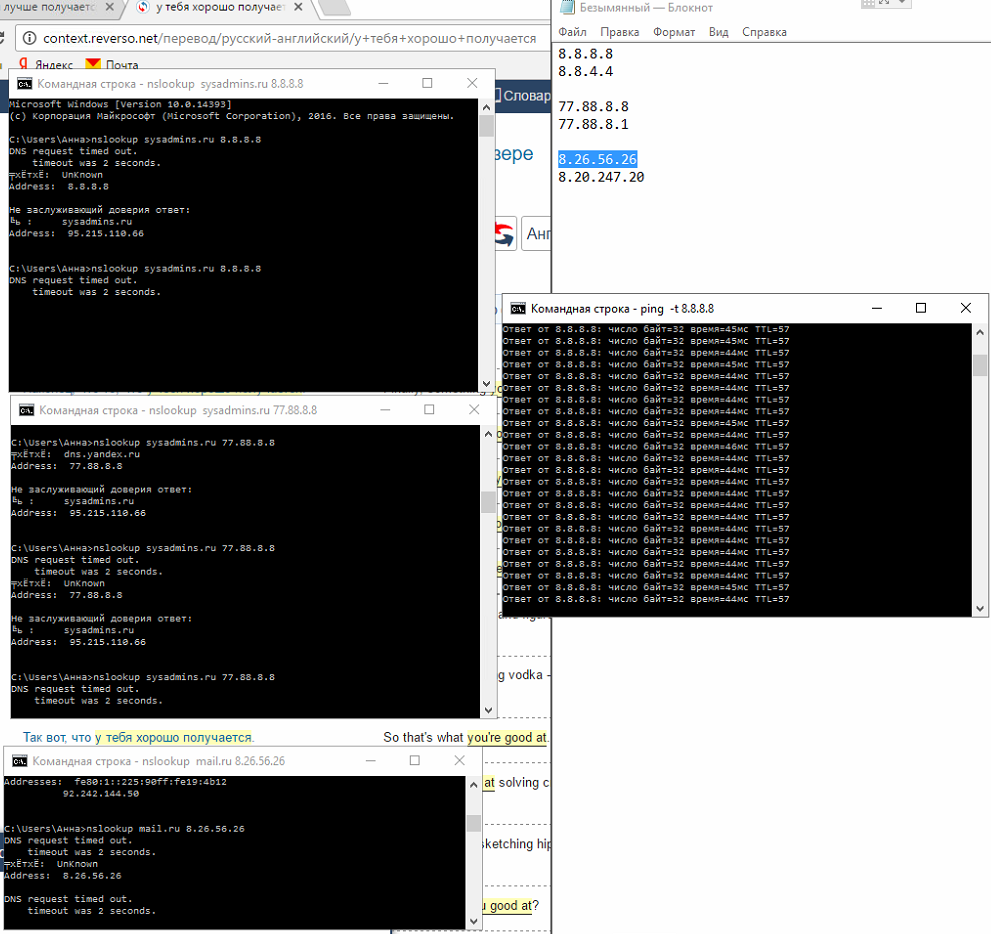
Task: Open the Файл menu in Notepad
Action: pyautogui.click(x=573, y=32)
